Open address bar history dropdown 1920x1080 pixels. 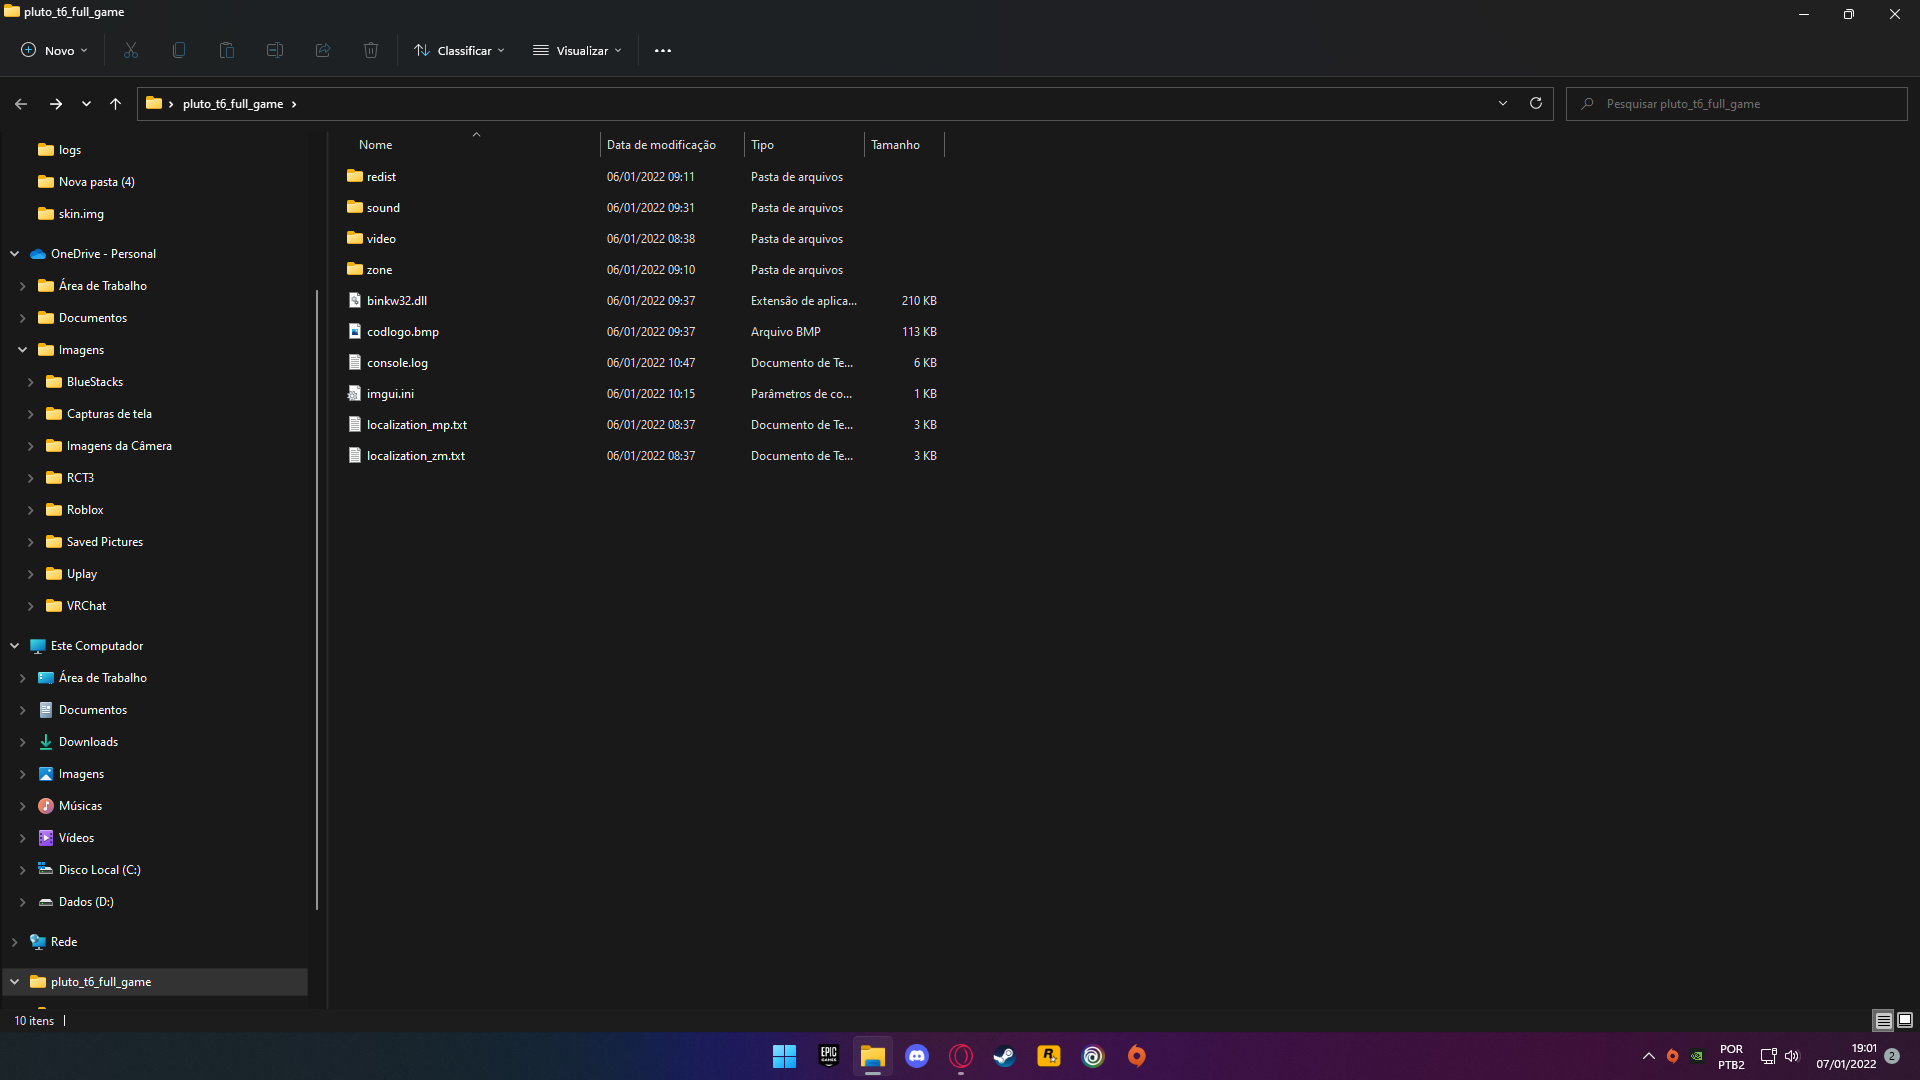click(1503, 103)
